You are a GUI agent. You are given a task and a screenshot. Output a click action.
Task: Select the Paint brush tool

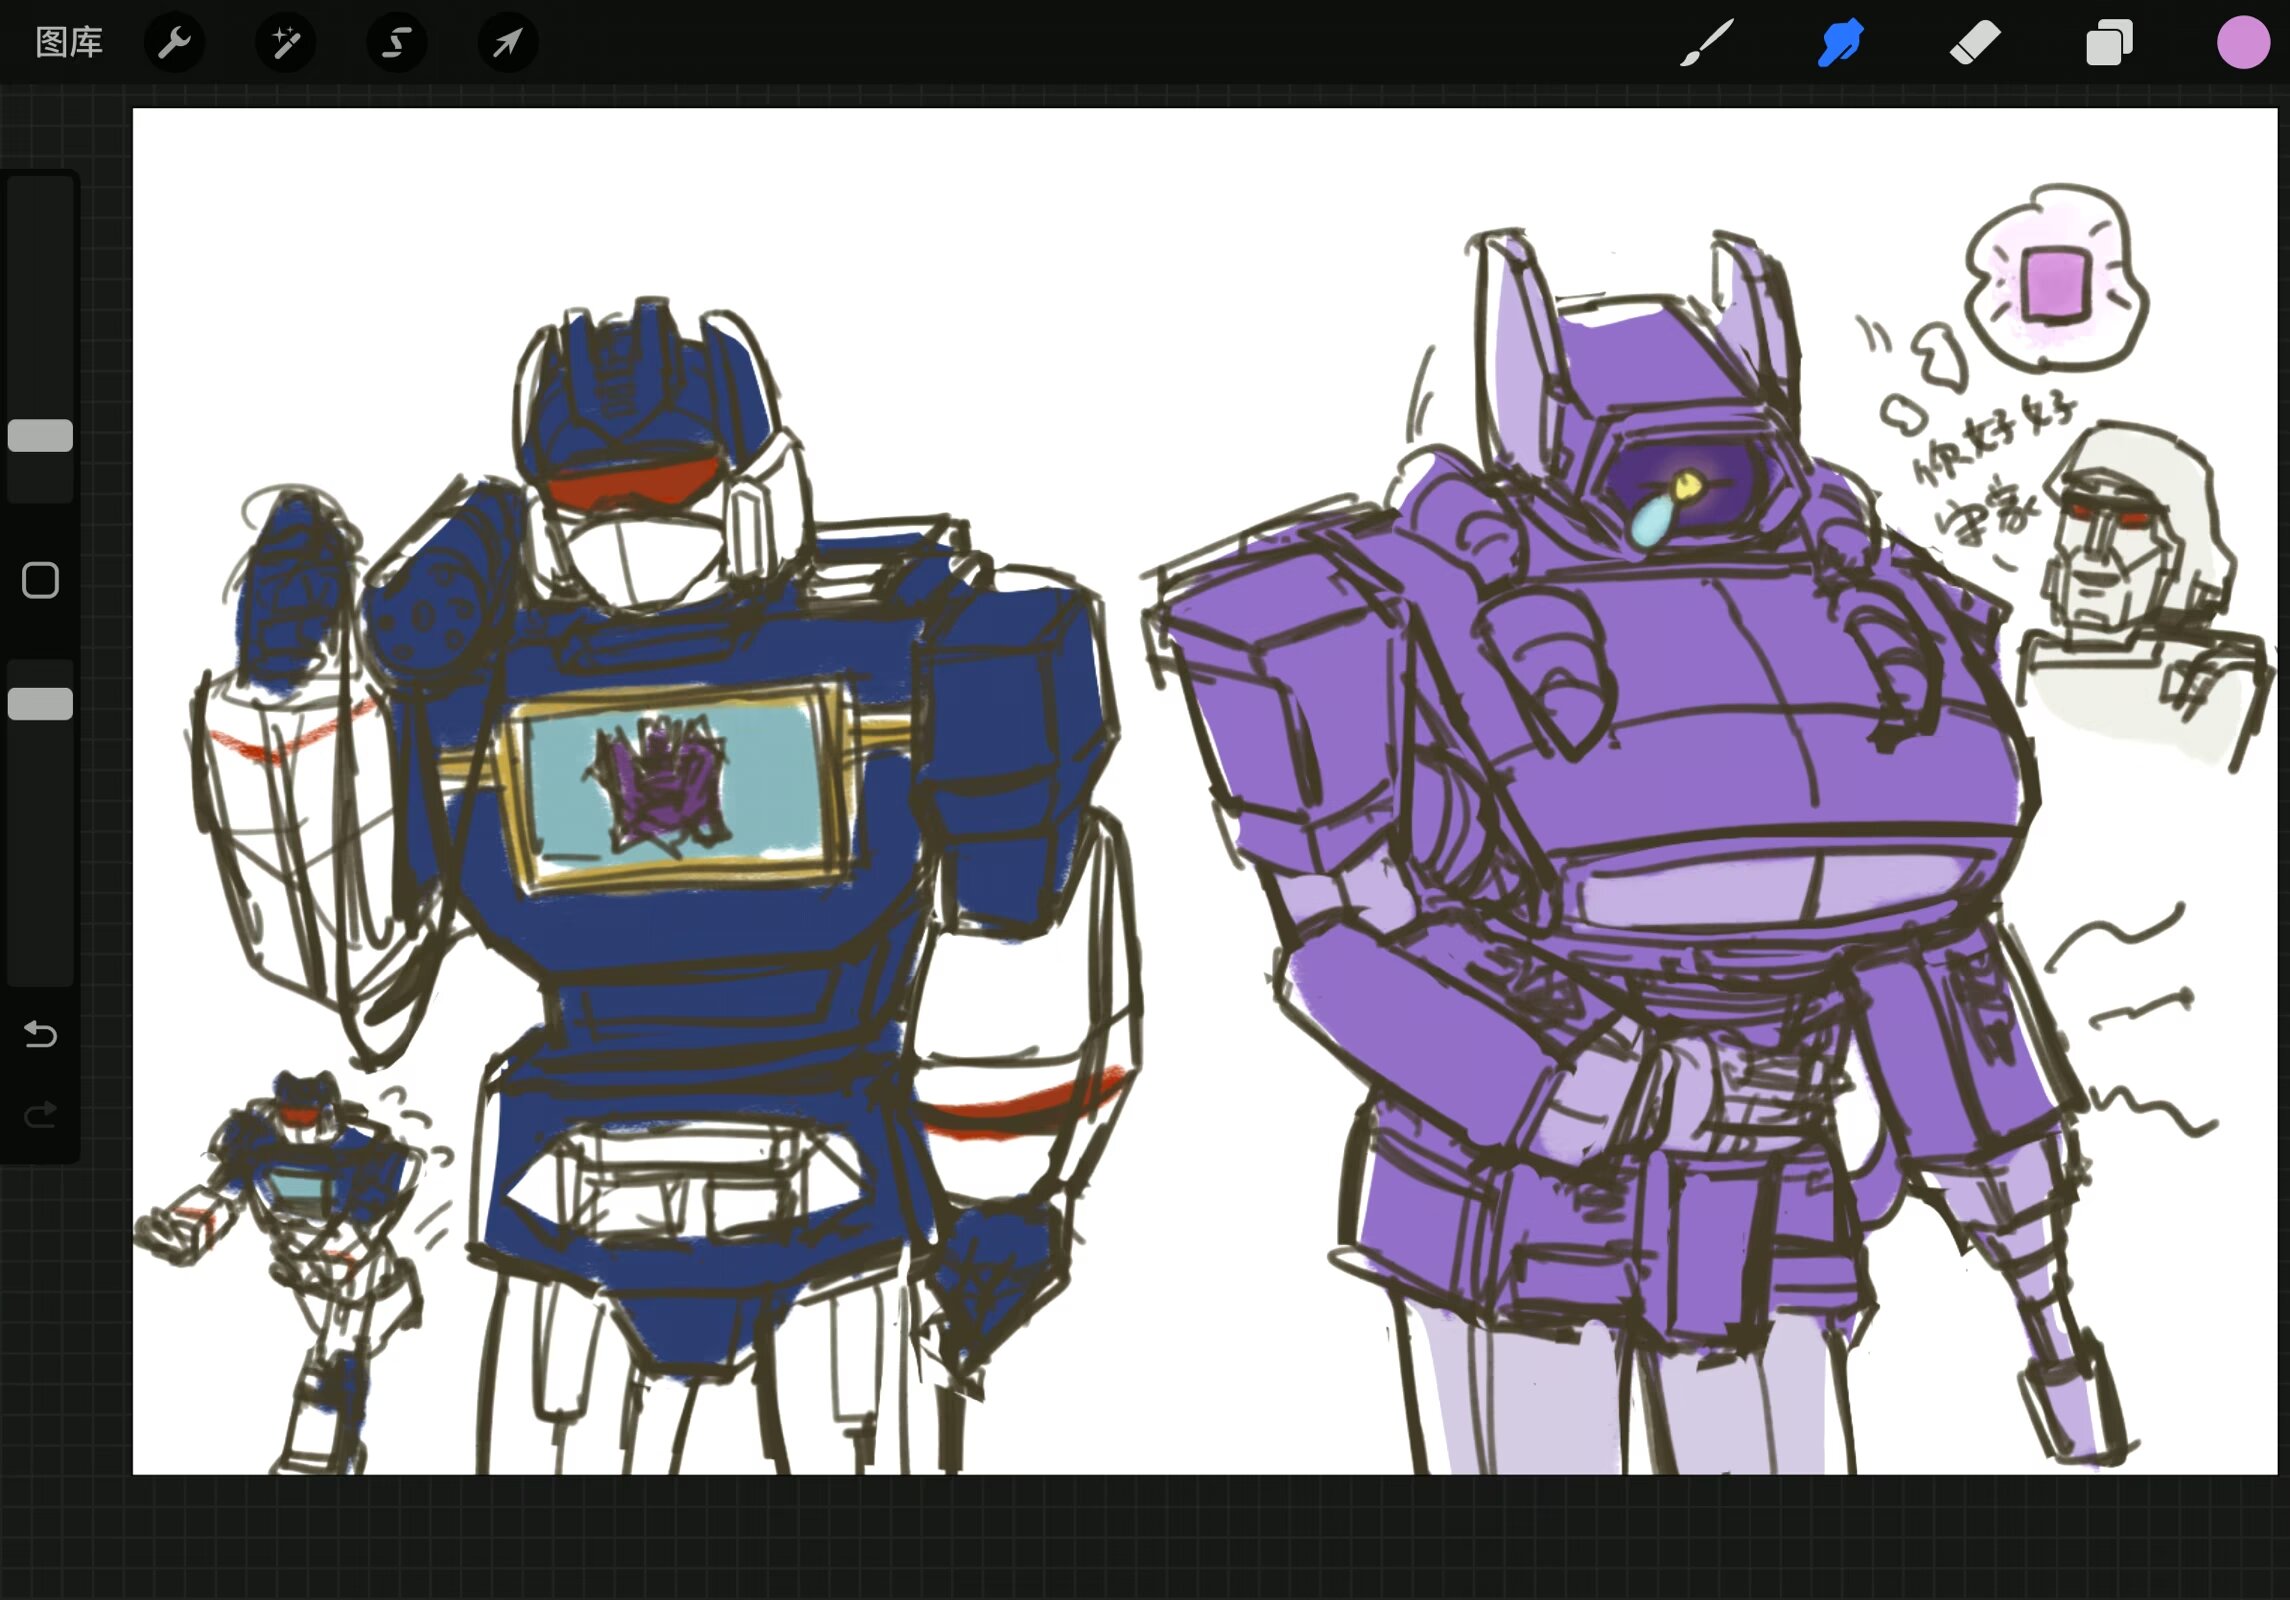click(1706, 43)
